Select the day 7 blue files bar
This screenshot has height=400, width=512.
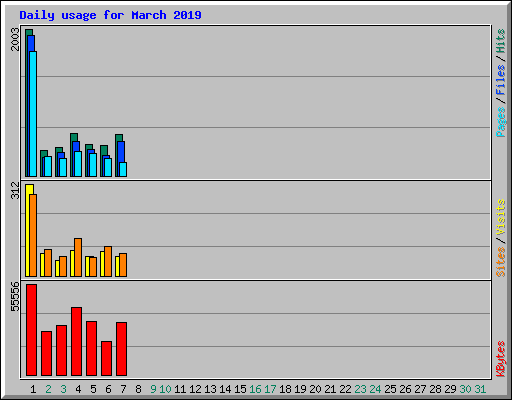click(x=122, y=152)
